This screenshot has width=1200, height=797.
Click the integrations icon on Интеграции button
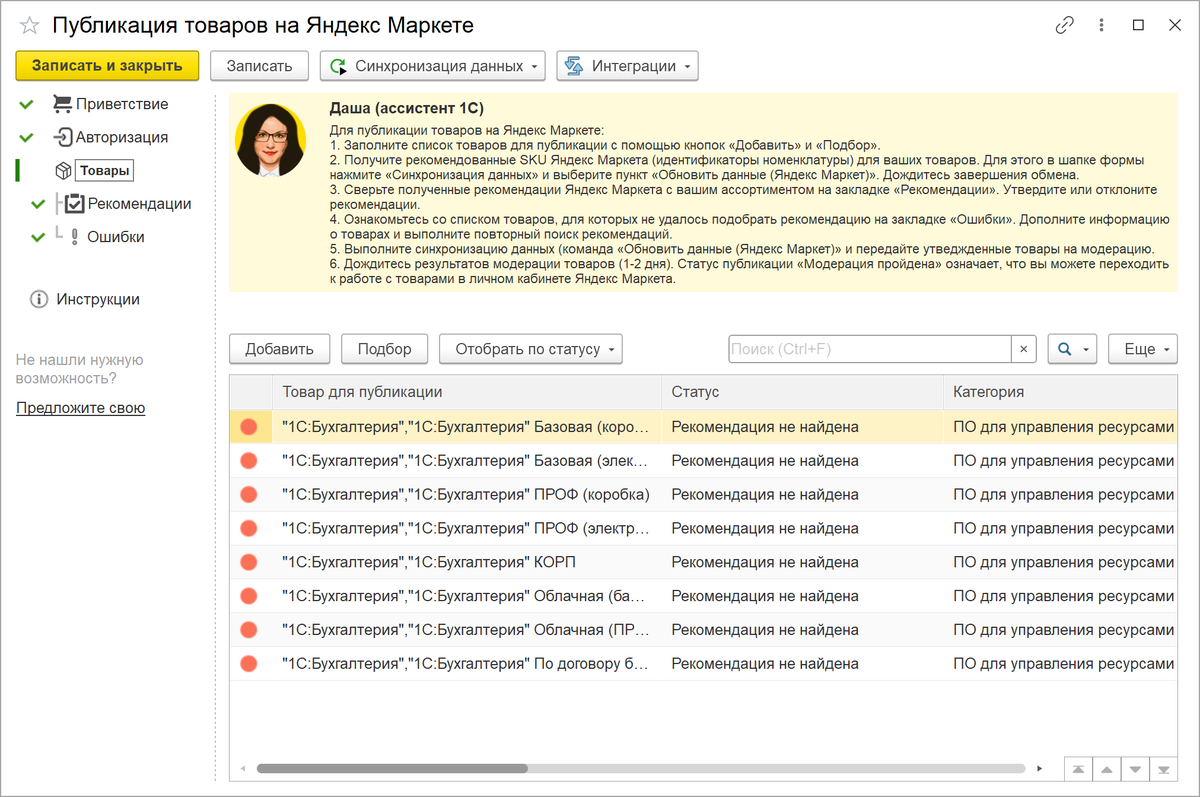(574, 66)
